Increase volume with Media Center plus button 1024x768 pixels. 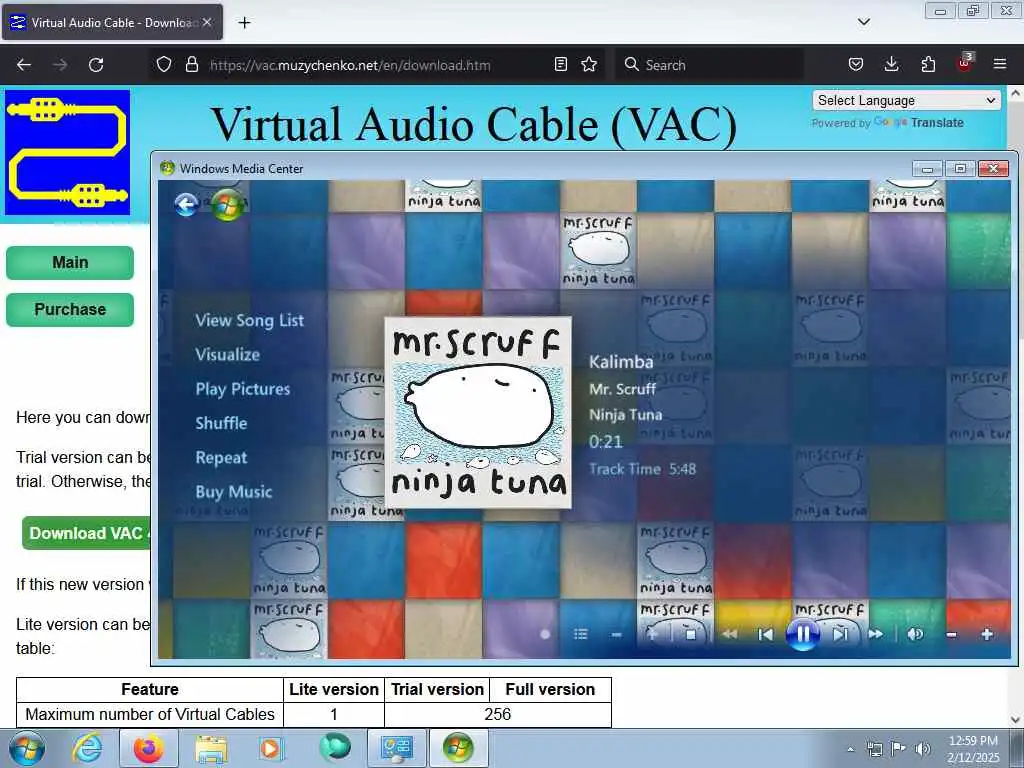point(987,634)
